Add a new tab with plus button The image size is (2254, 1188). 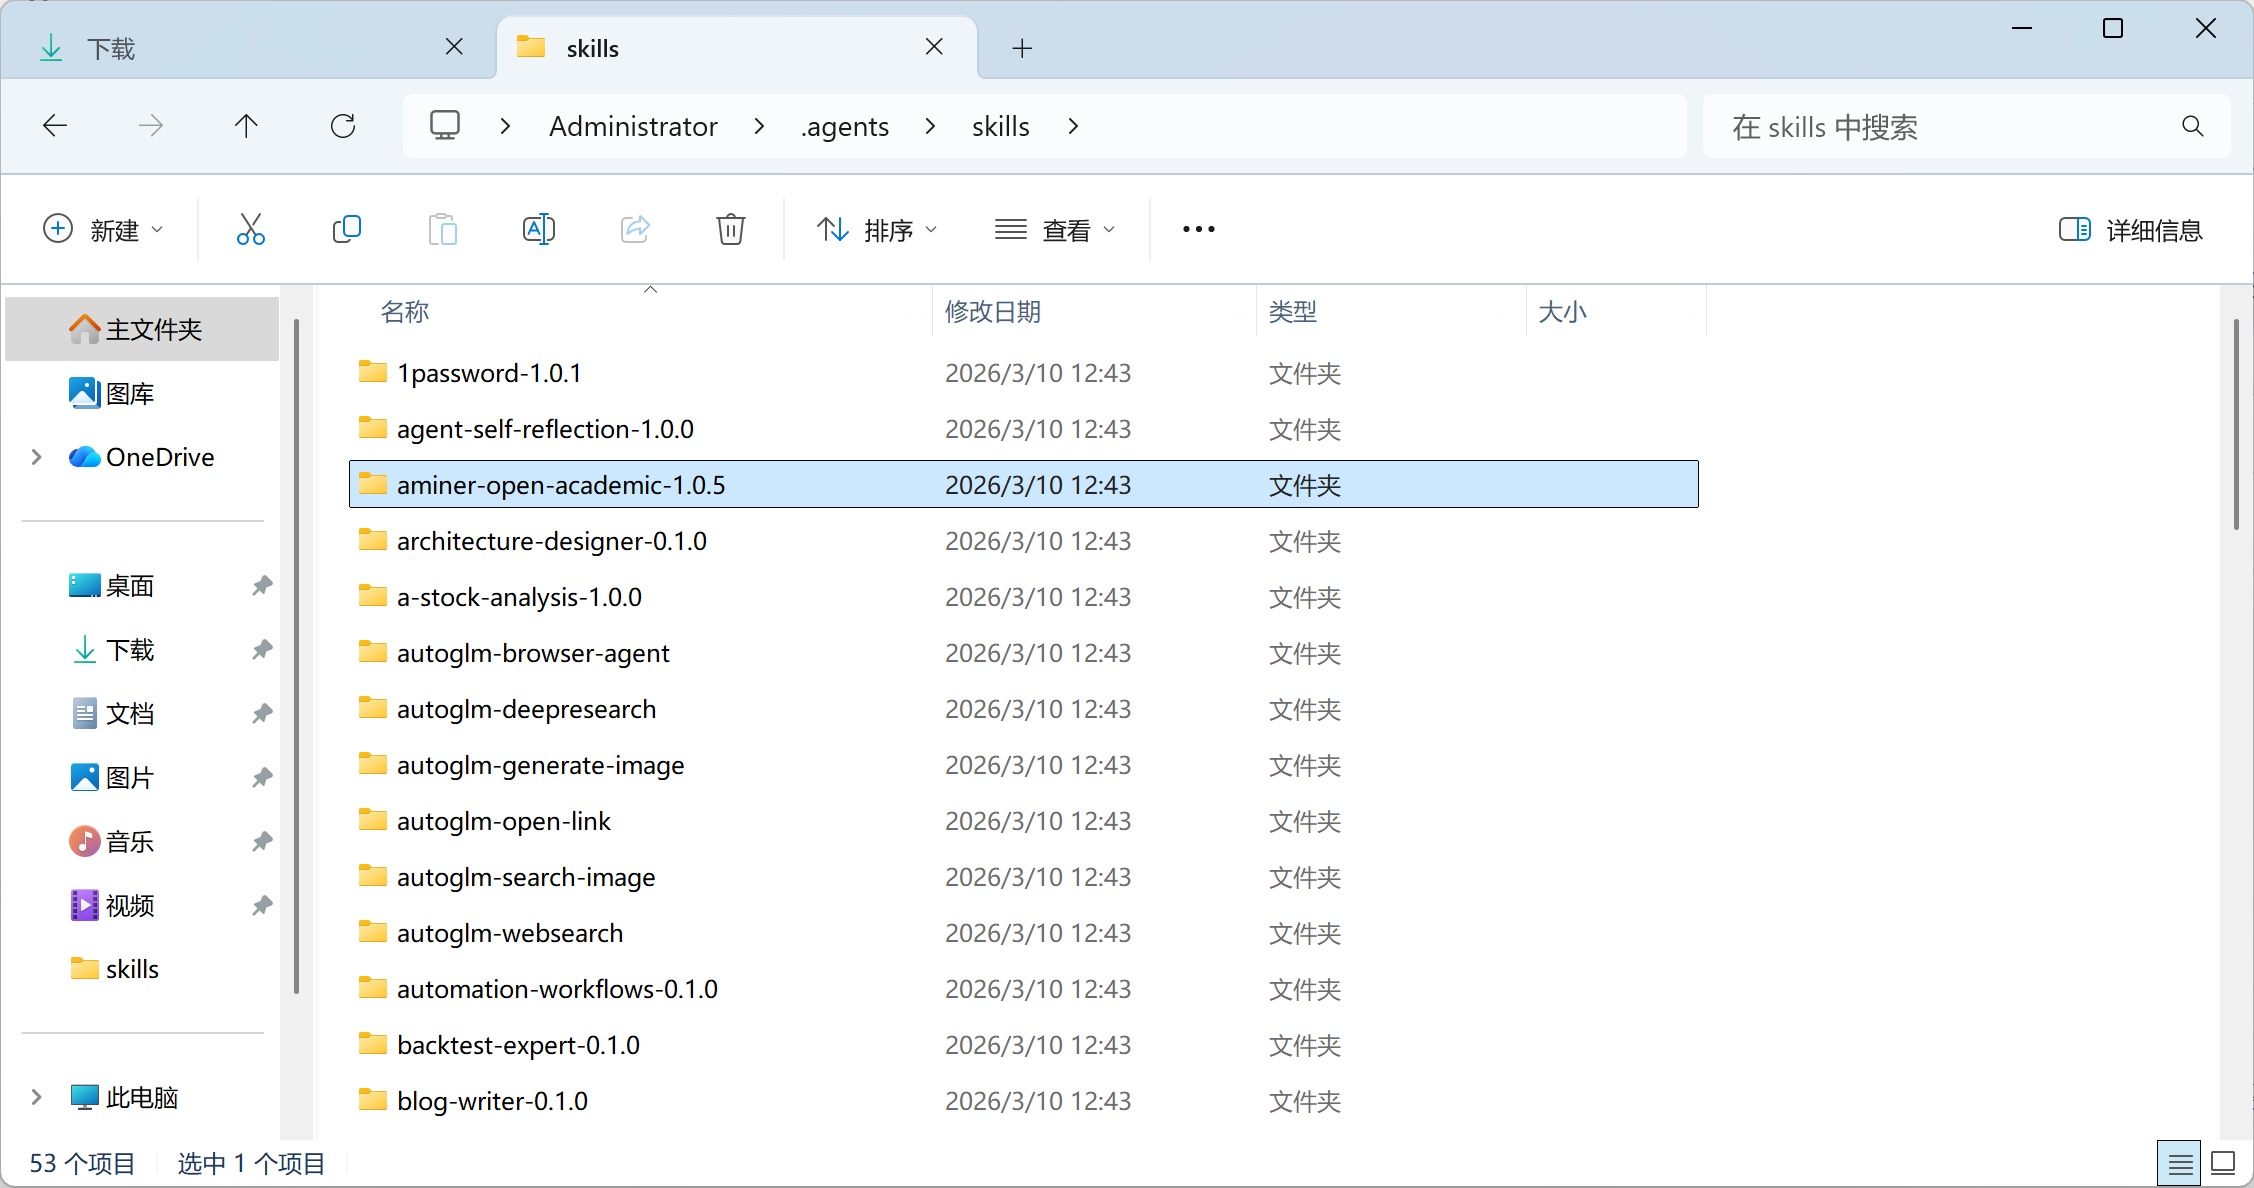click(1022, 48)
